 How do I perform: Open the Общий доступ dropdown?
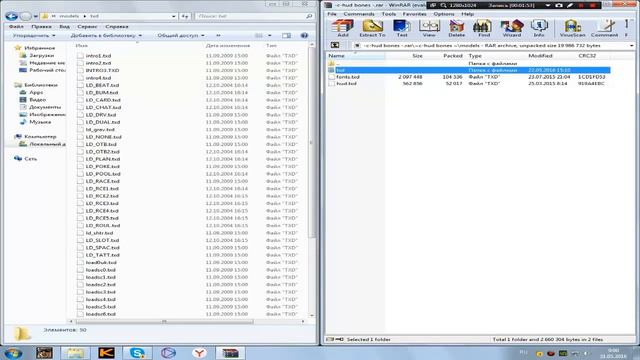(x=181, y=36)
